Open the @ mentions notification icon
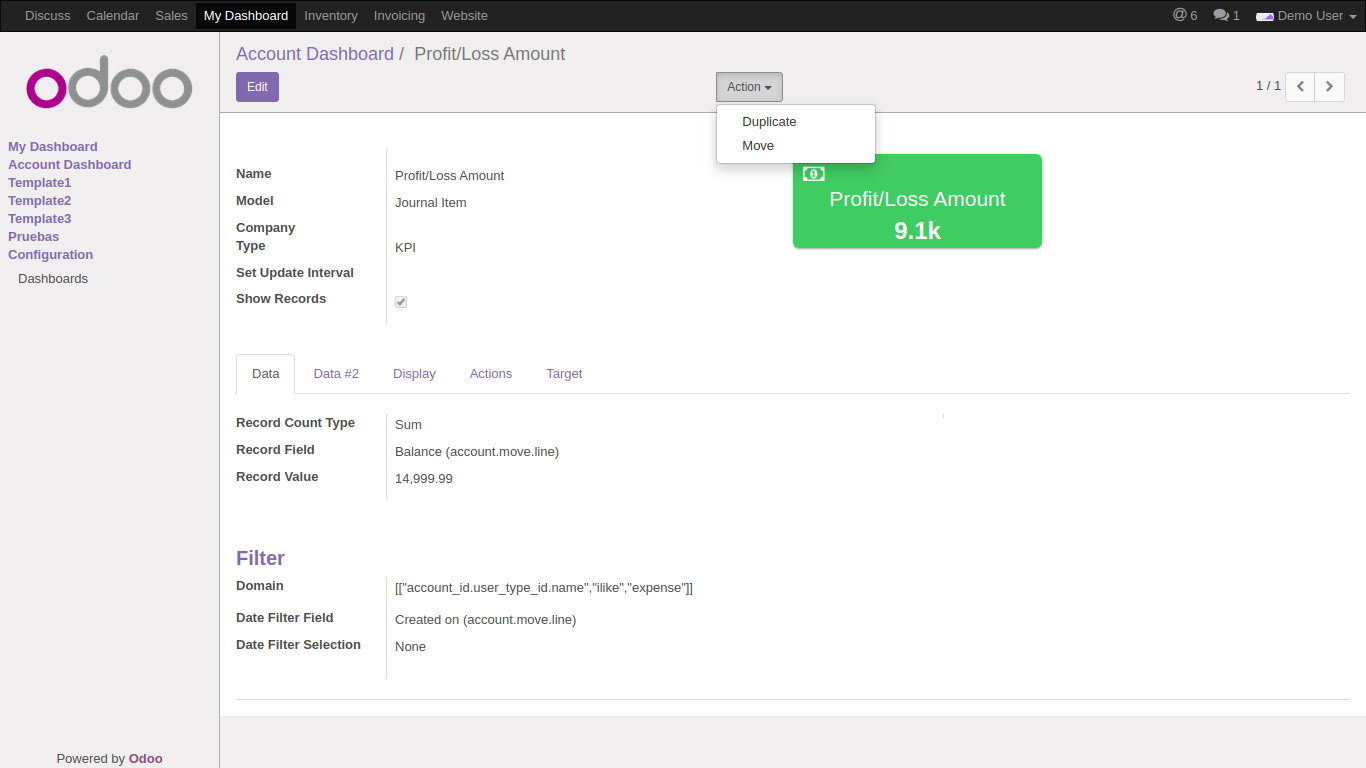This screenshot has width=1366, height=768. (1179, 15)
